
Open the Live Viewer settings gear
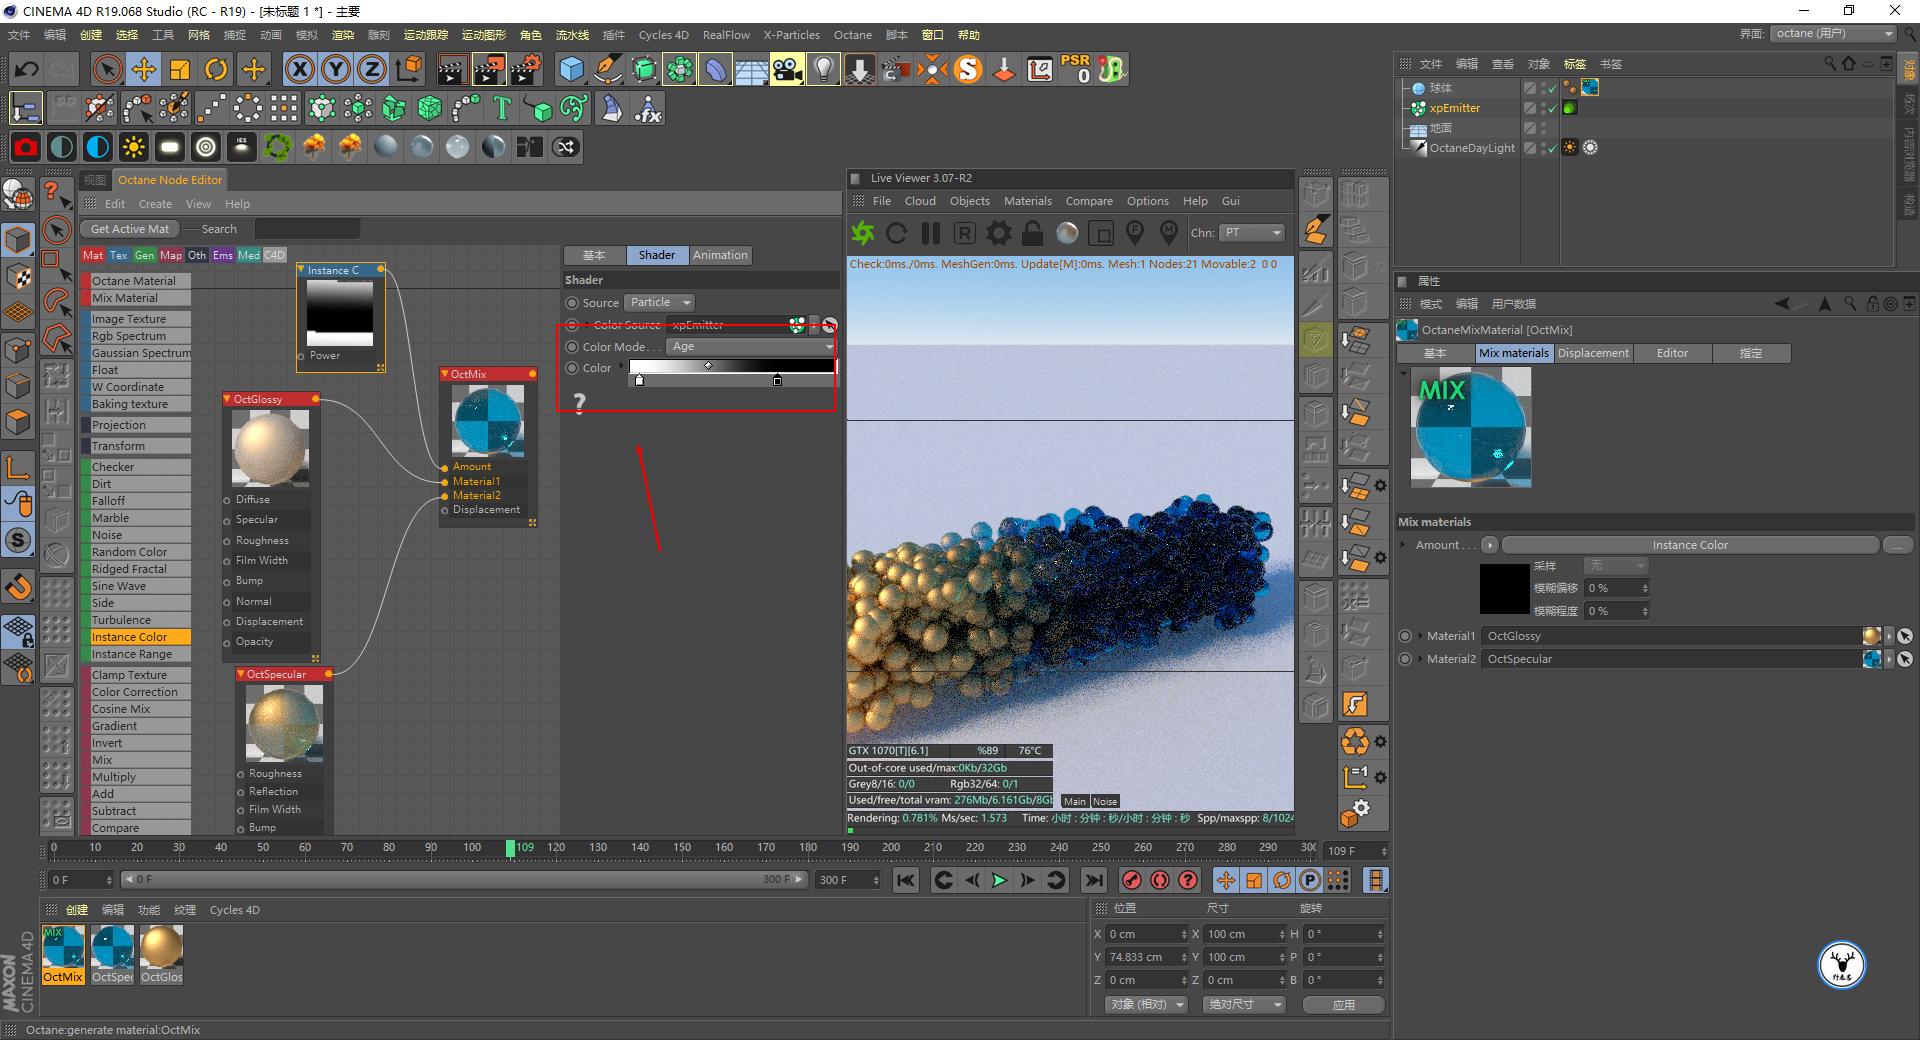(x=997, y=233)
